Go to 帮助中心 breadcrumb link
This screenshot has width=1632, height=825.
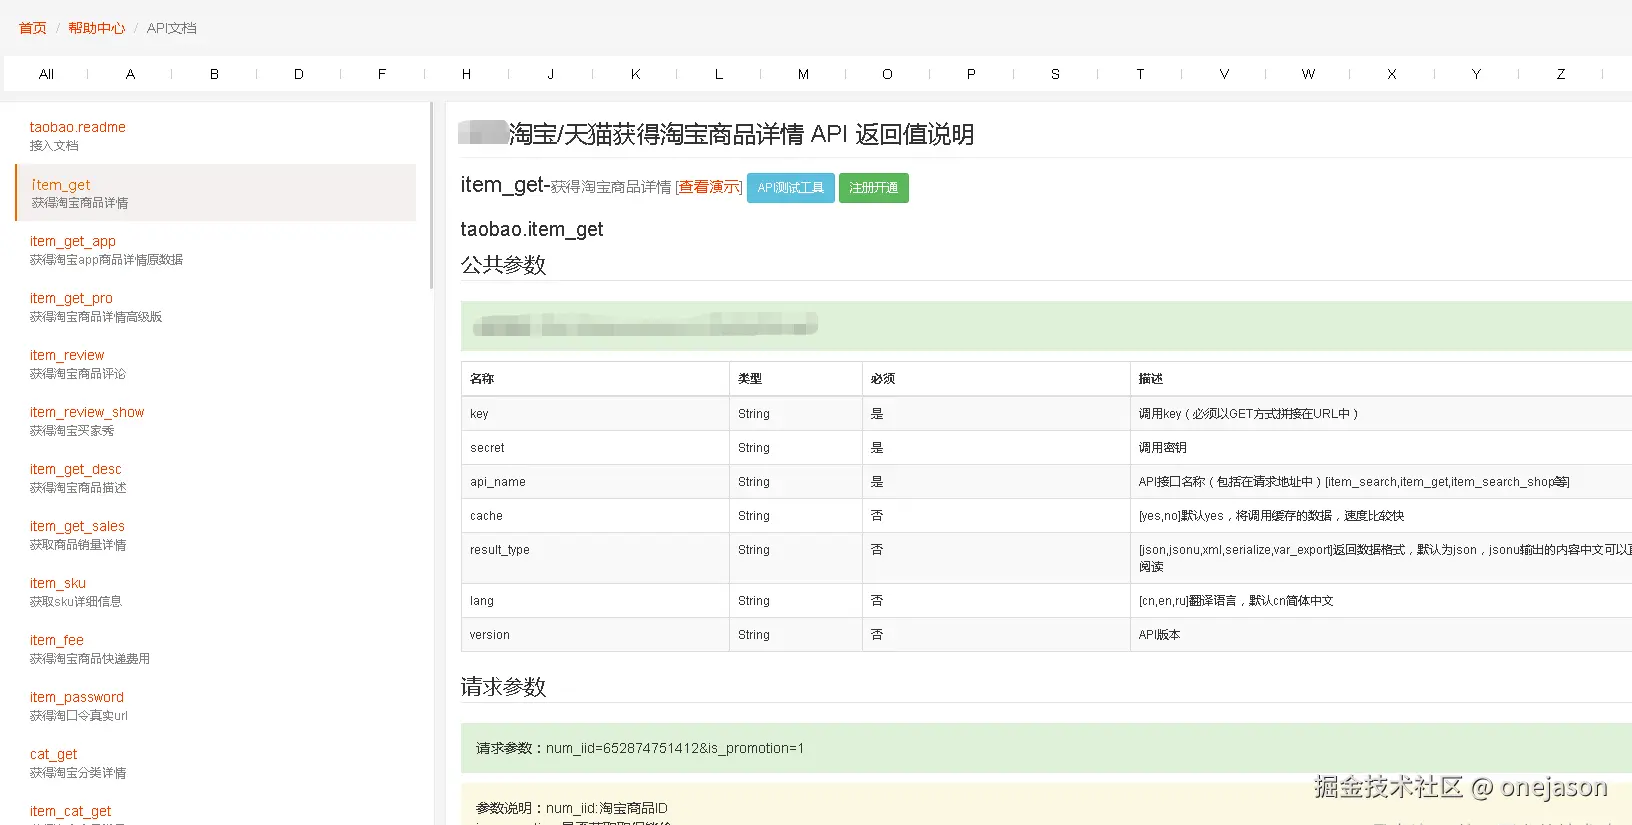coord(97,28)
